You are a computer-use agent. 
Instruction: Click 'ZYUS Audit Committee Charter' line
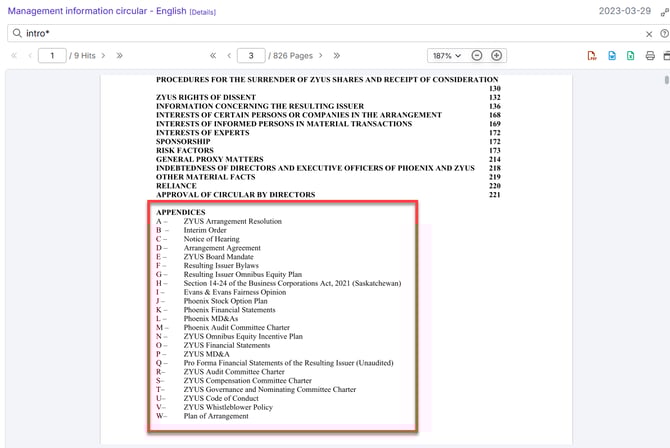point(234,372)
